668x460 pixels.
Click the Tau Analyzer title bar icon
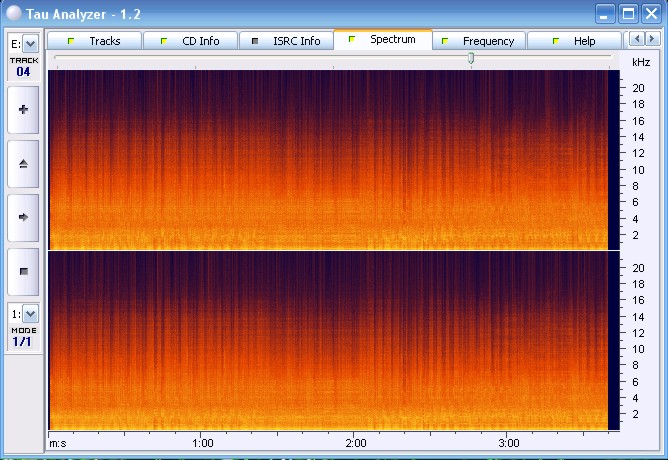[13, 13]
